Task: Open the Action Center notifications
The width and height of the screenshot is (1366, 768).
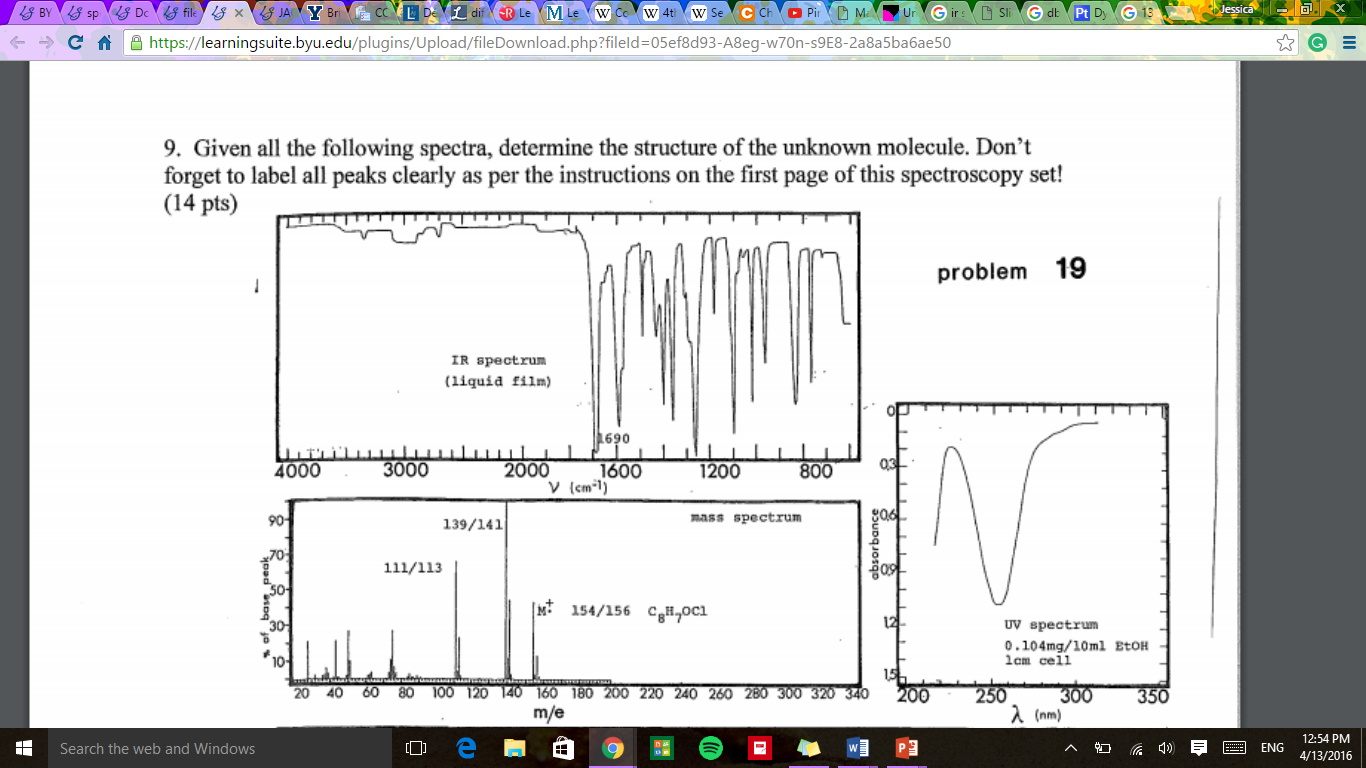Action: [1197, 747]
